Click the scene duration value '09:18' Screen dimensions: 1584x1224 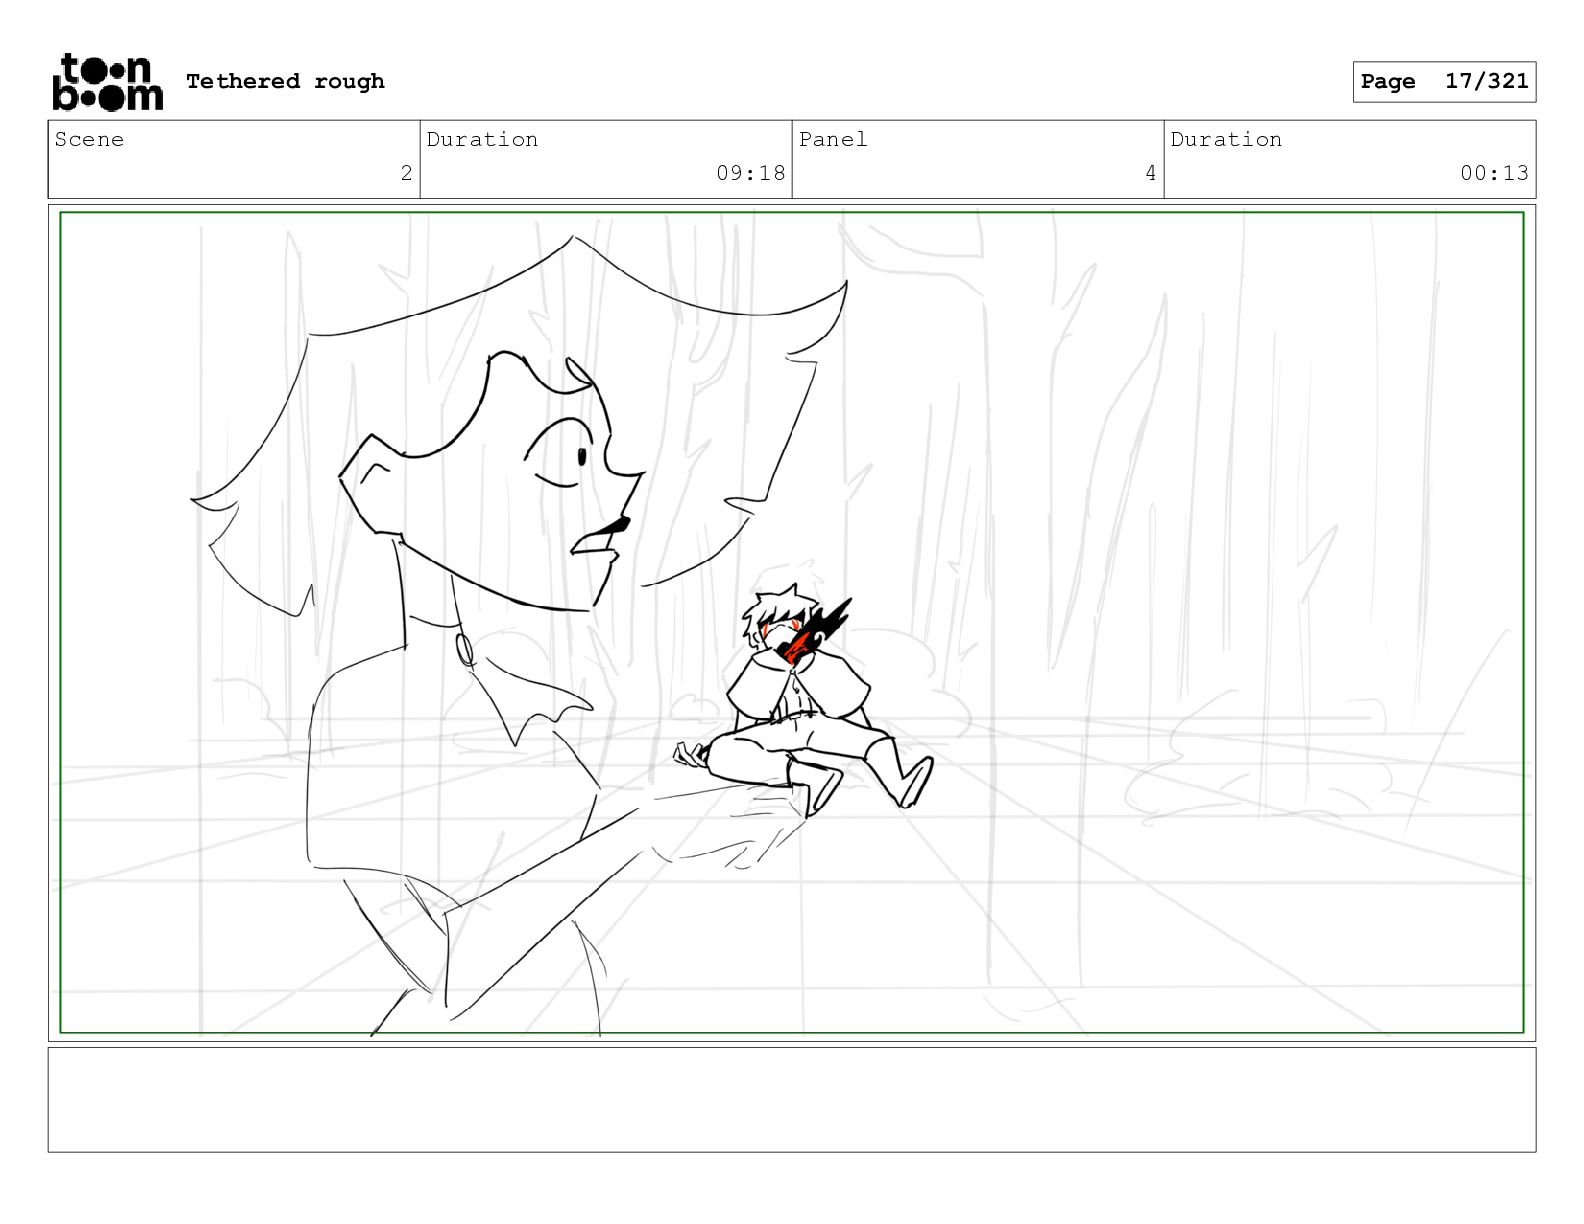(x=751, y=173)
